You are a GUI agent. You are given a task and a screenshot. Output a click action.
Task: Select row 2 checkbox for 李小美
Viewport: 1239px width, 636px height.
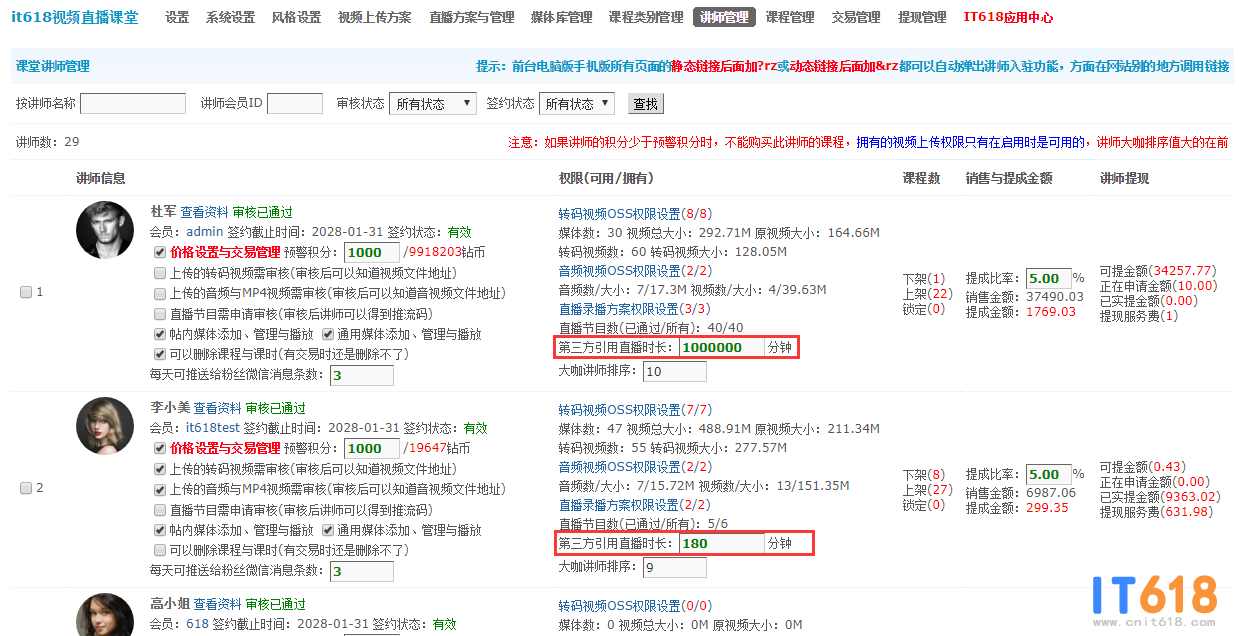[x=26, y=488]
